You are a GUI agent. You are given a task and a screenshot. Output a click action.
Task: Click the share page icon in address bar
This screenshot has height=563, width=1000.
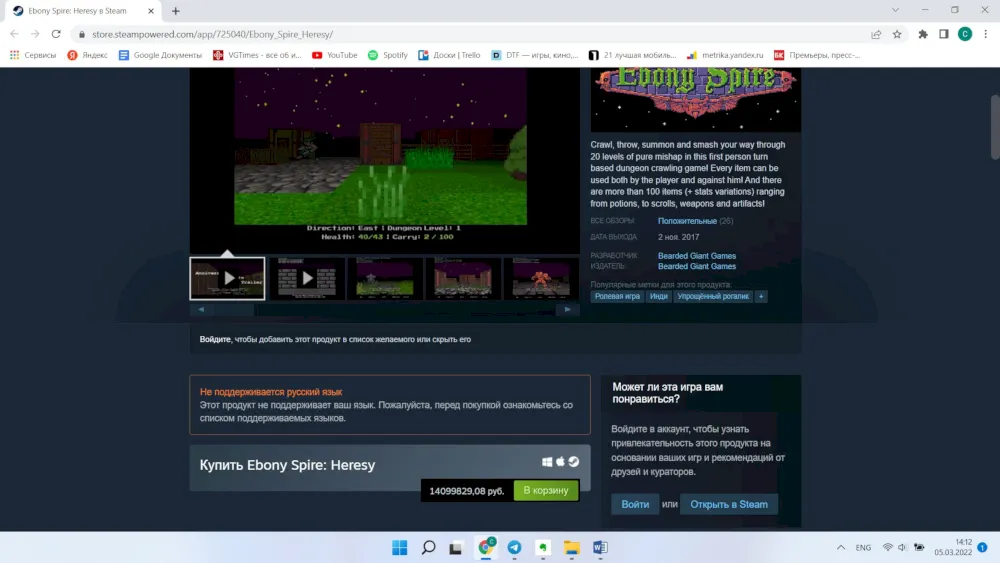(x=876, y=34)
